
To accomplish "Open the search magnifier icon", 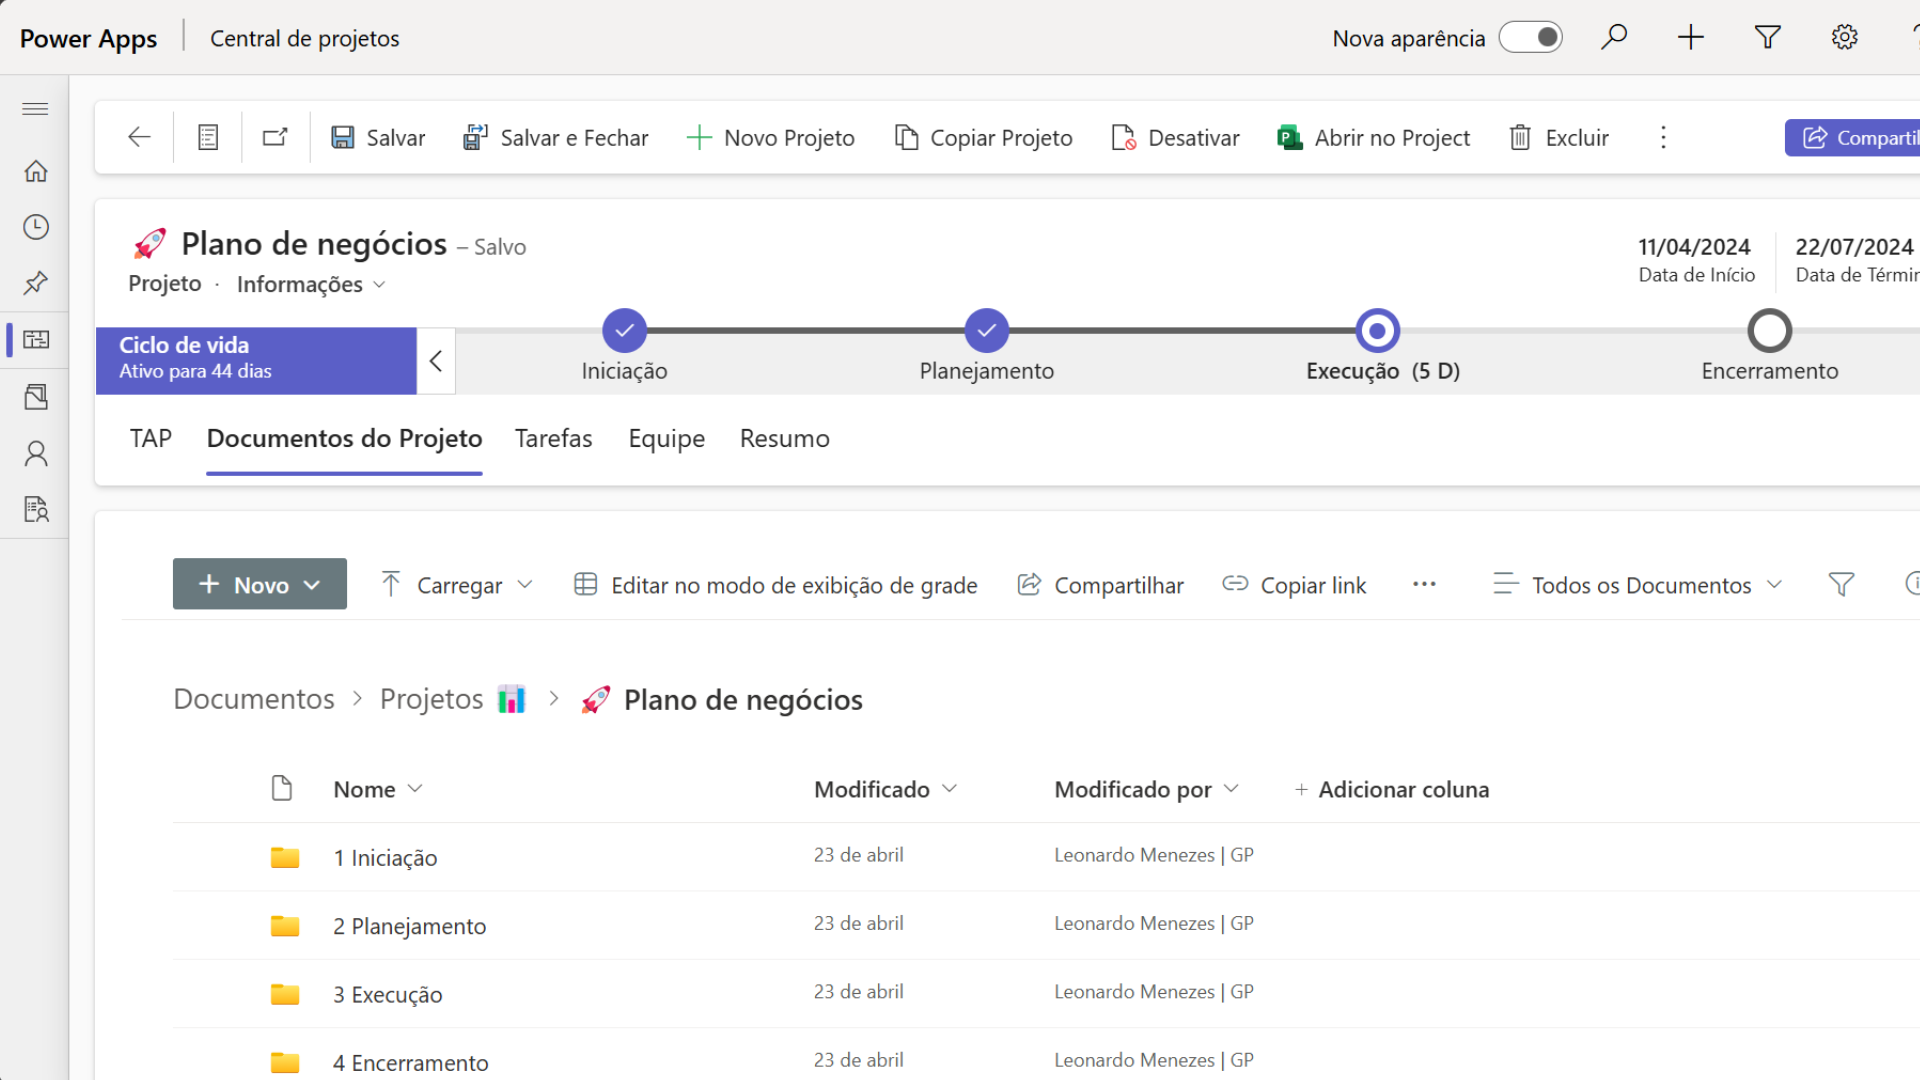I will click(1613, 38).
